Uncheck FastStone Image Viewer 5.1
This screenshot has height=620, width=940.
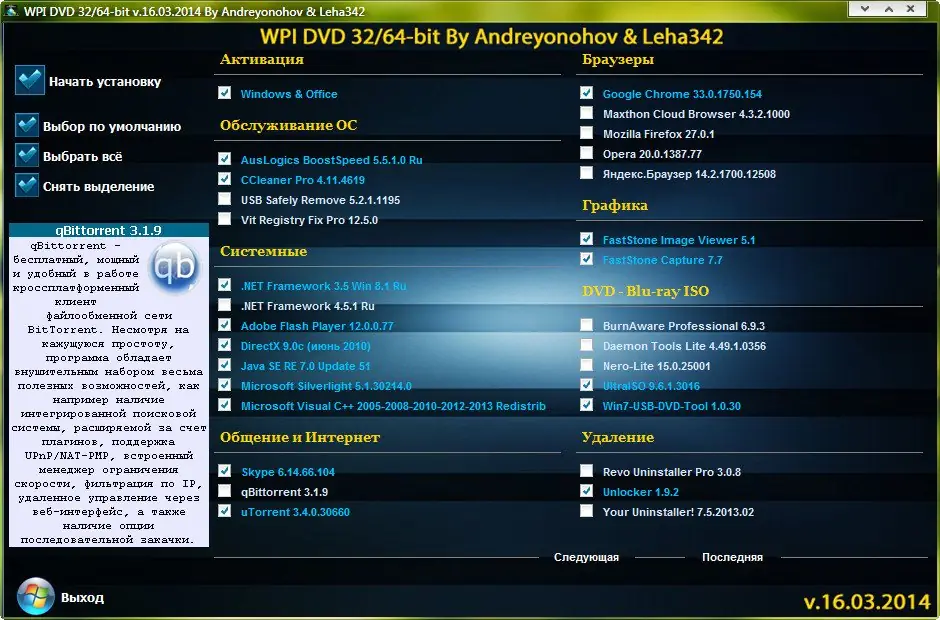[x=587, y=239]
